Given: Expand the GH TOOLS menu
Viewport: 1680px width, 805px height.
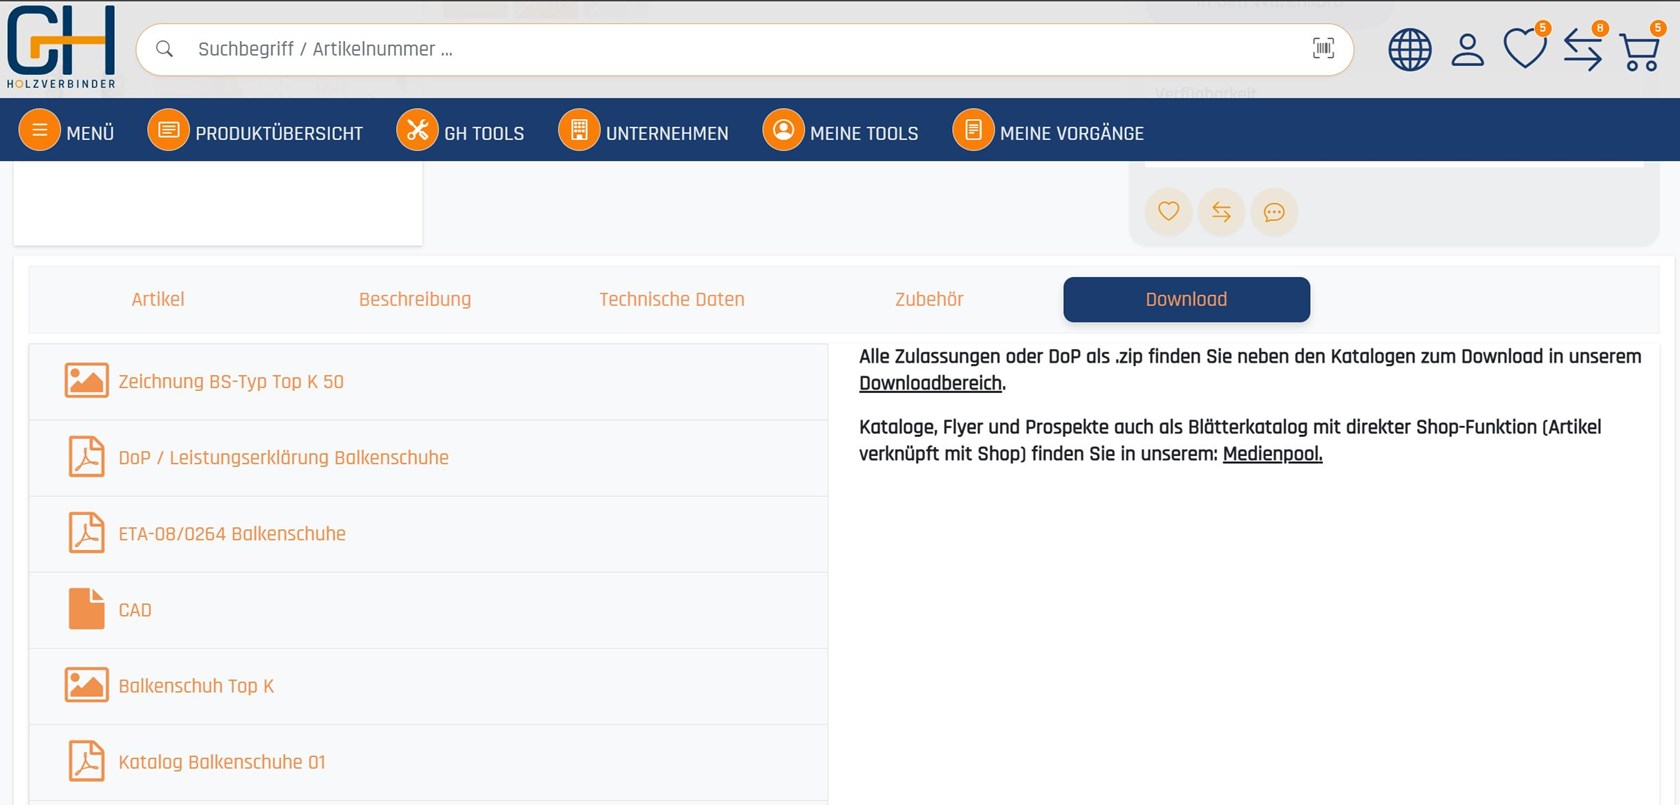Looking at the screenshot, I should (x=461, y=132).
